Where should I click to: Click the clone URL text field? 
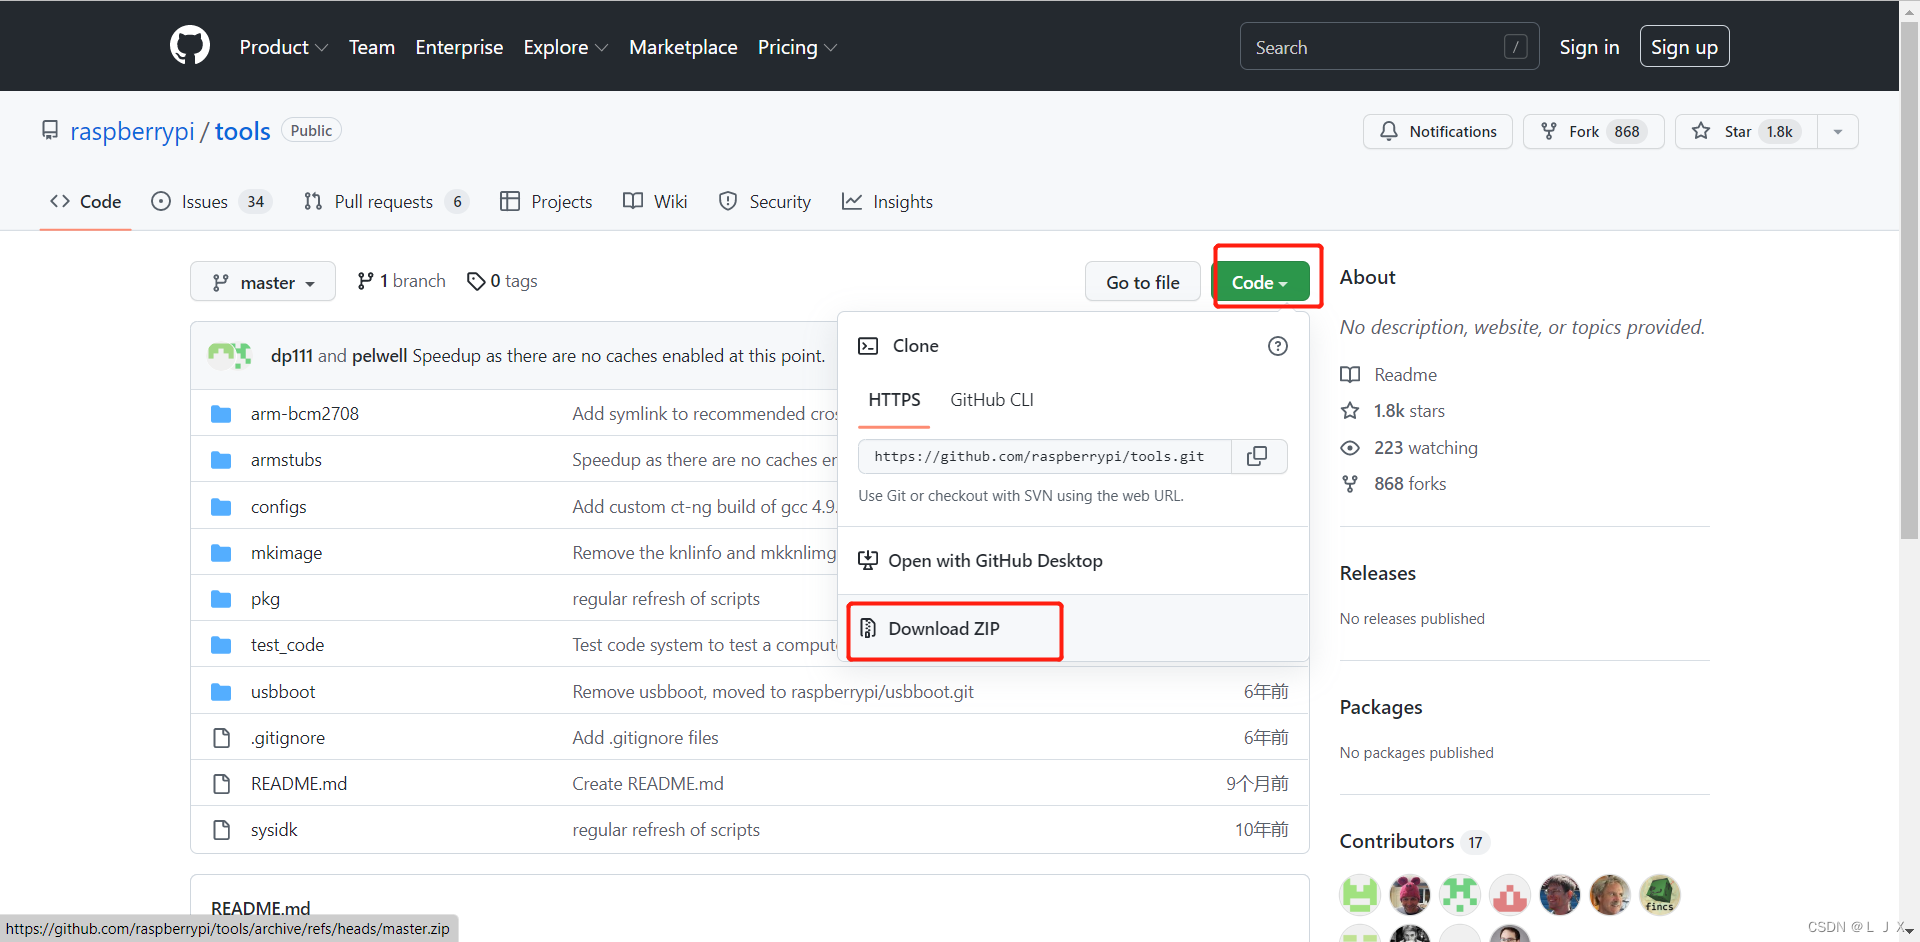pyautogui.click(x=1045, y=456)
